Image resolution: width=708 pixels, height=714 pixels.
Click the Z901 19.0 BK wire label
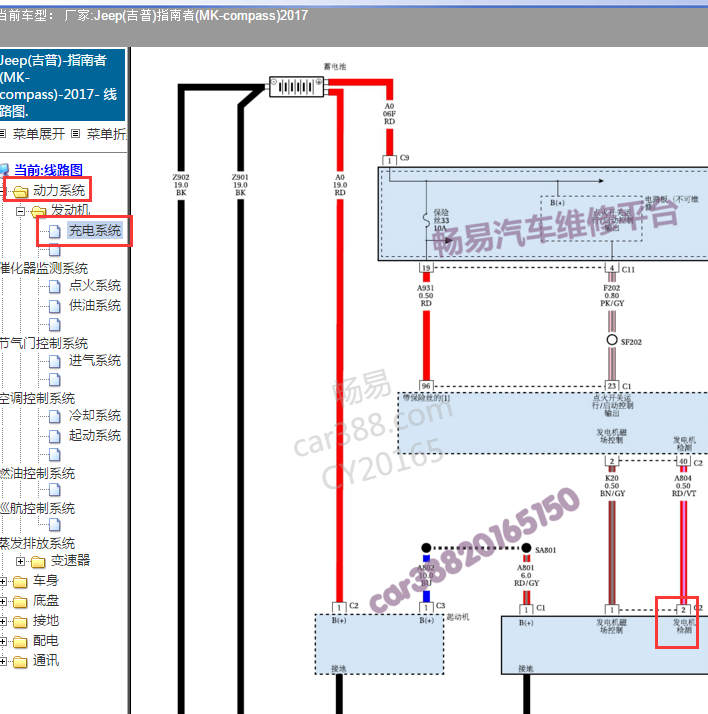coord(240,185)
